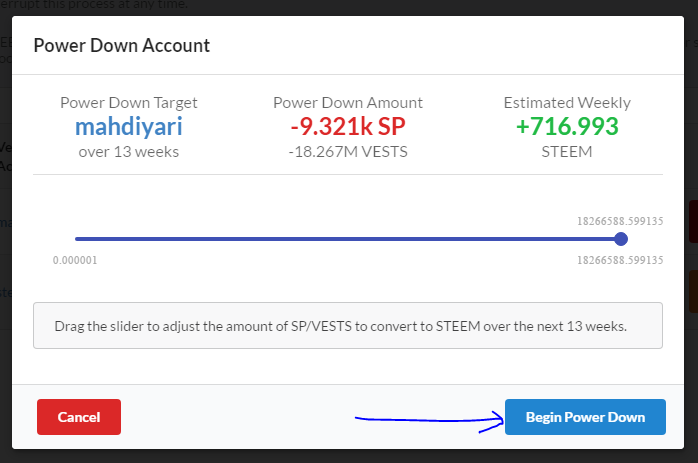Click the round slider handle
The width and height of the screenshot is (698, 463).
[x=621, y=239]
